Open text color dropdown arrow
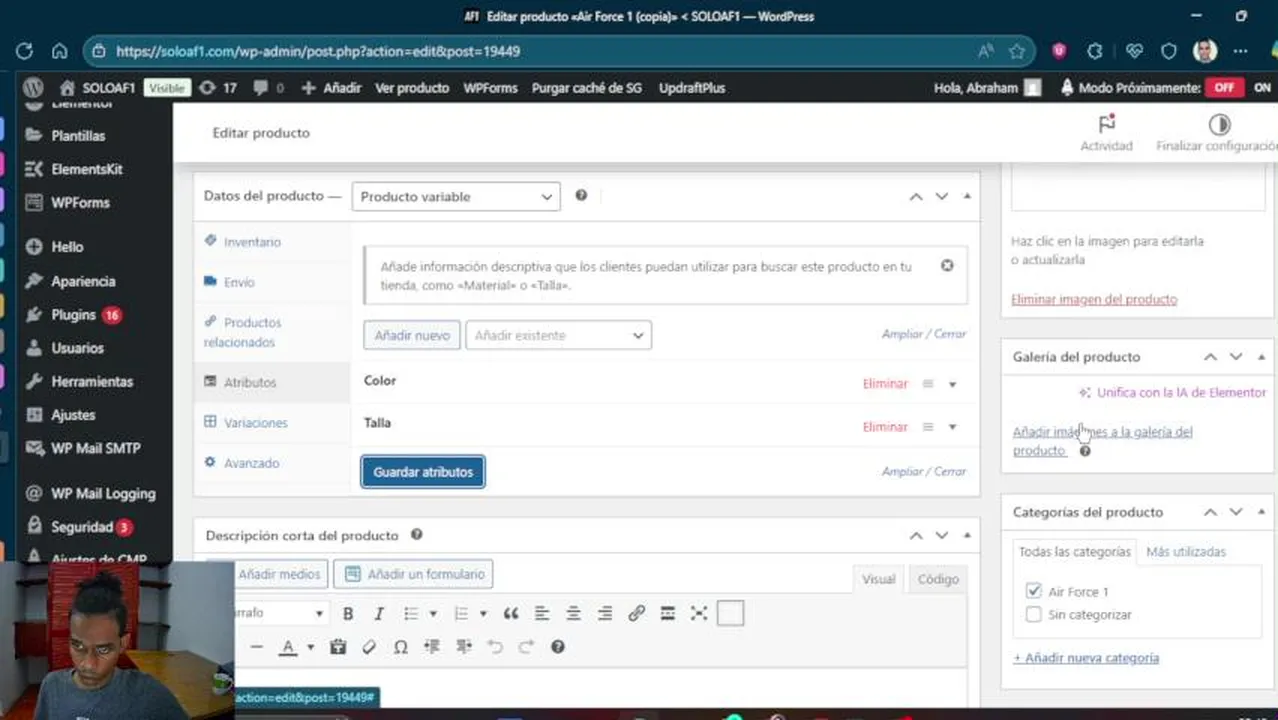The width and height of the screenshot is (1278, 720). click(x=310, y=647)
